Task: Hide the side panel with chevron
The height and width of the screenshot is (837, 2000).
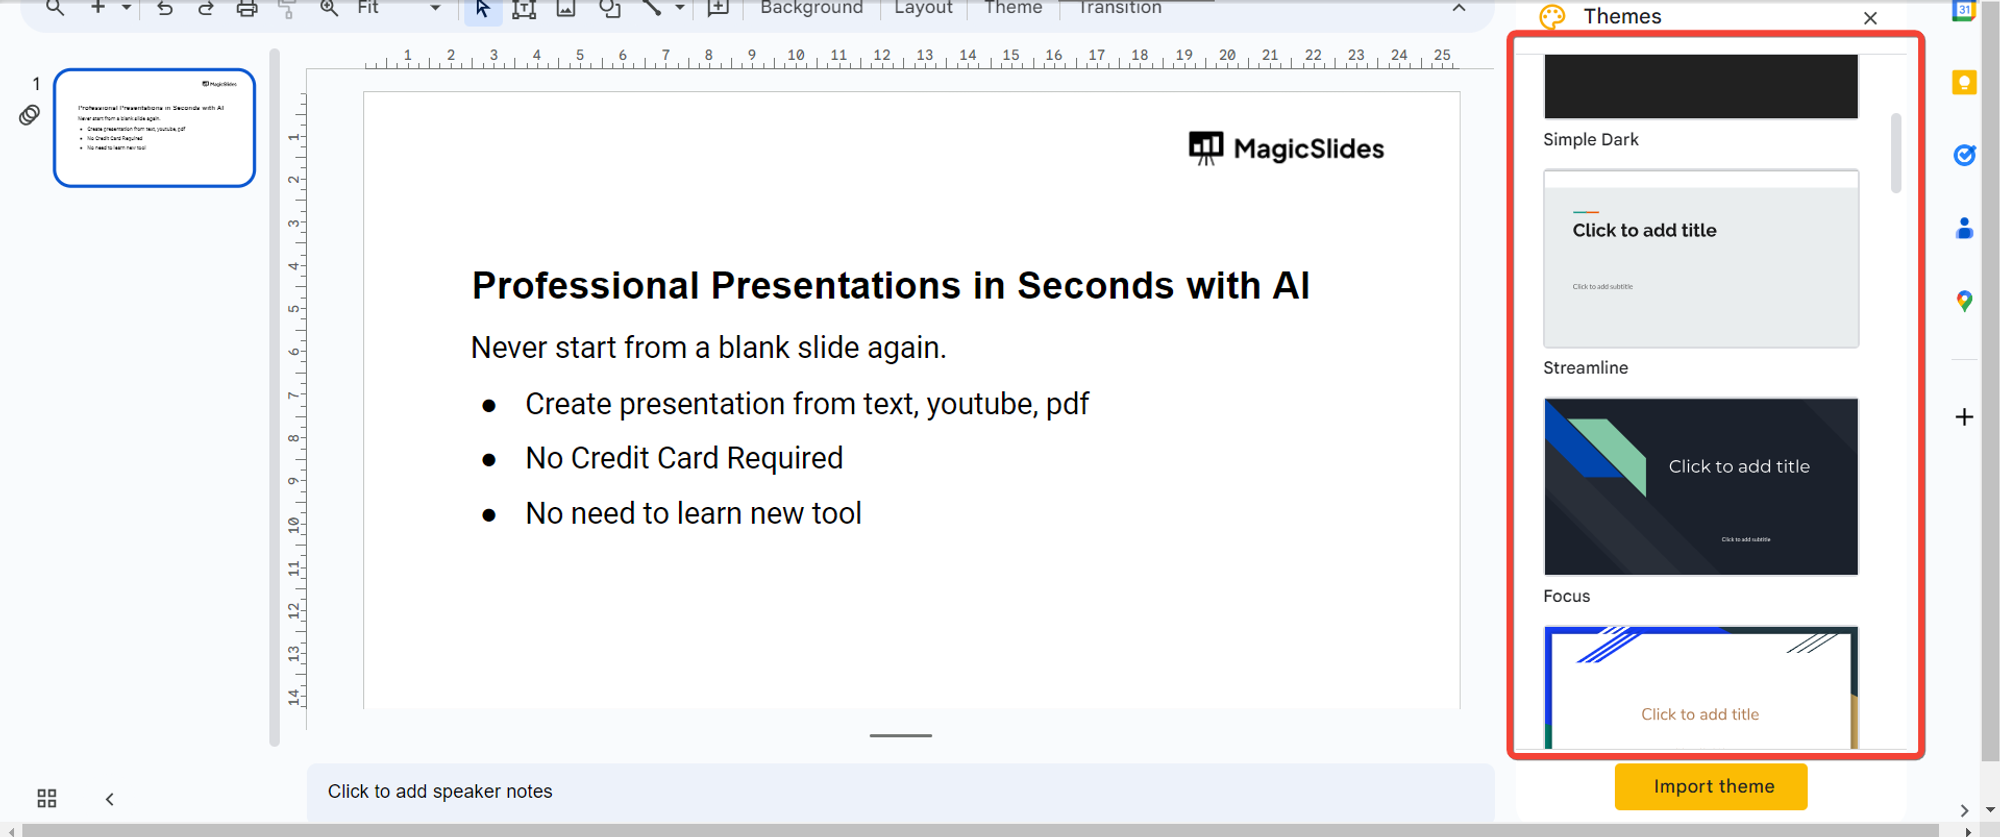Action: tap(1964, 811)
